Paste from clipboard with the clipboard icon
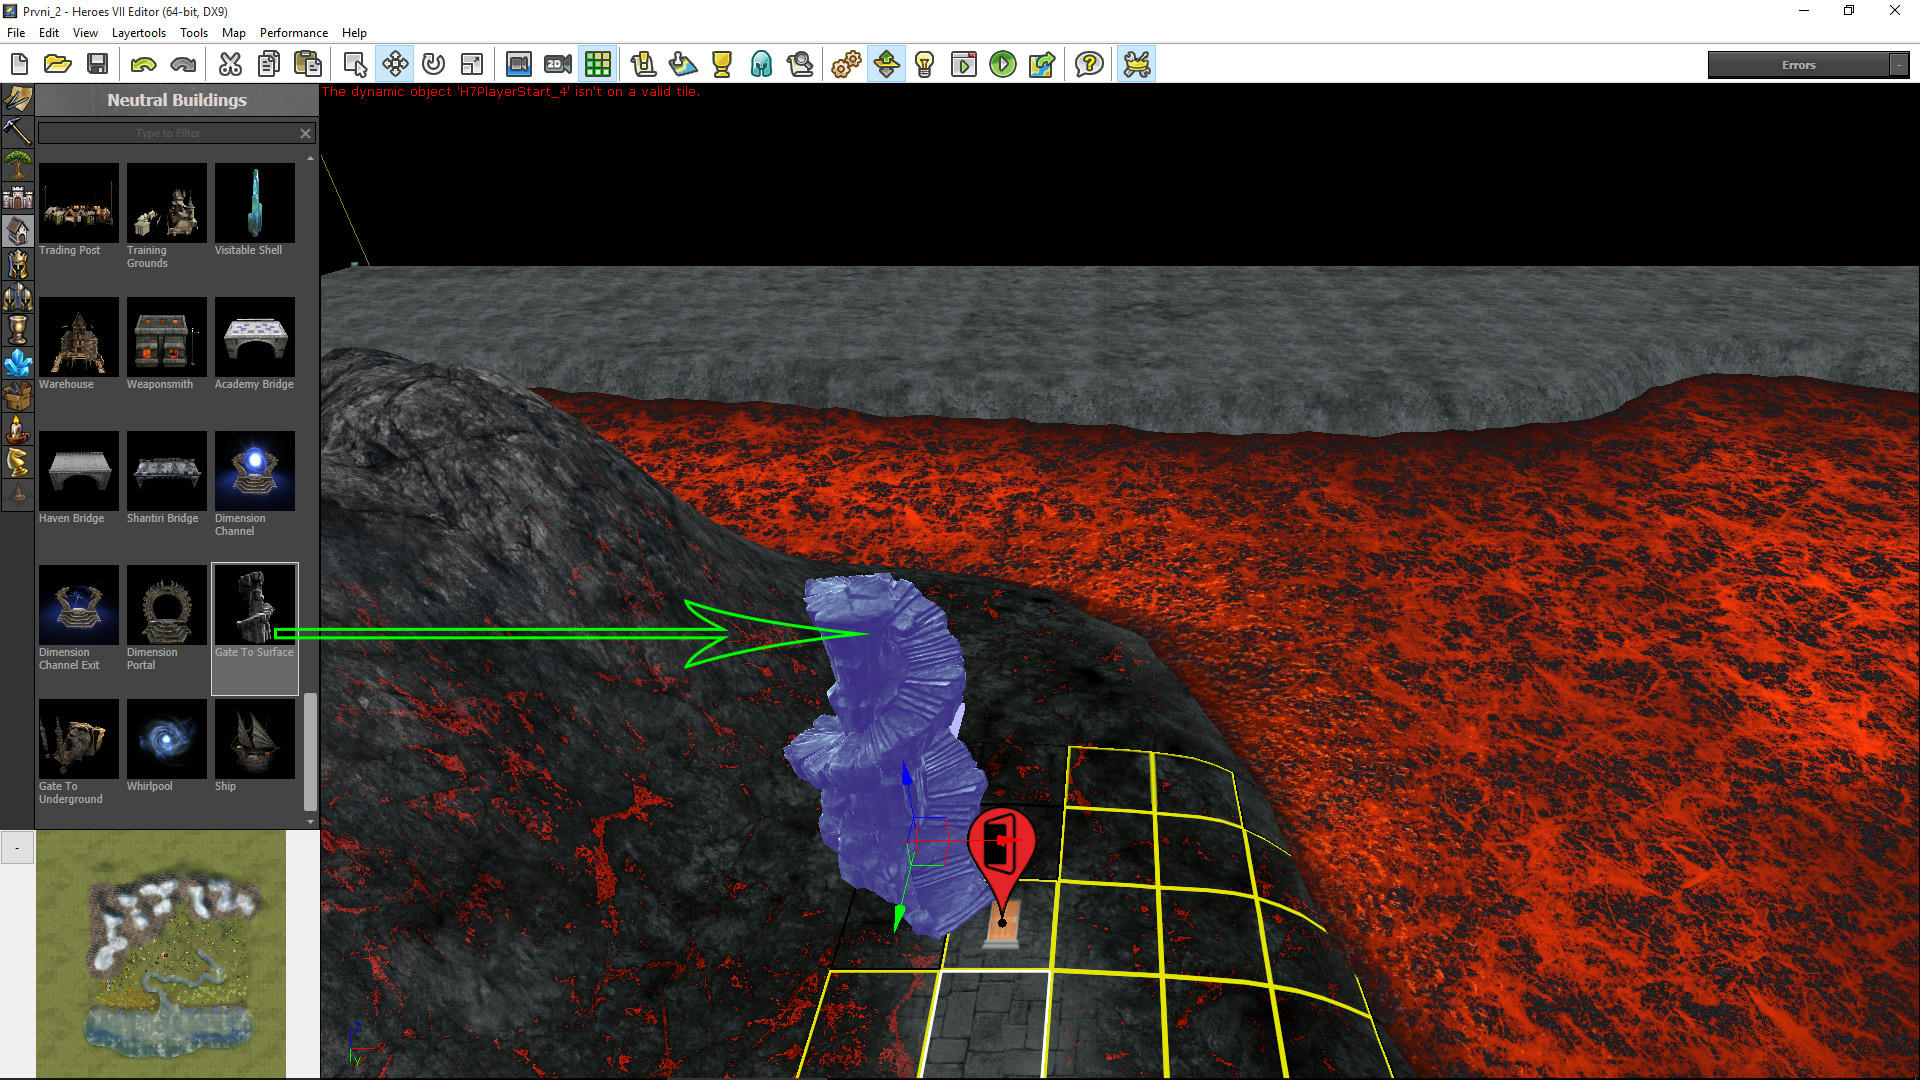Image resolution: width=1920 pixels, height=1080 pixels. [x=308, y=65]
